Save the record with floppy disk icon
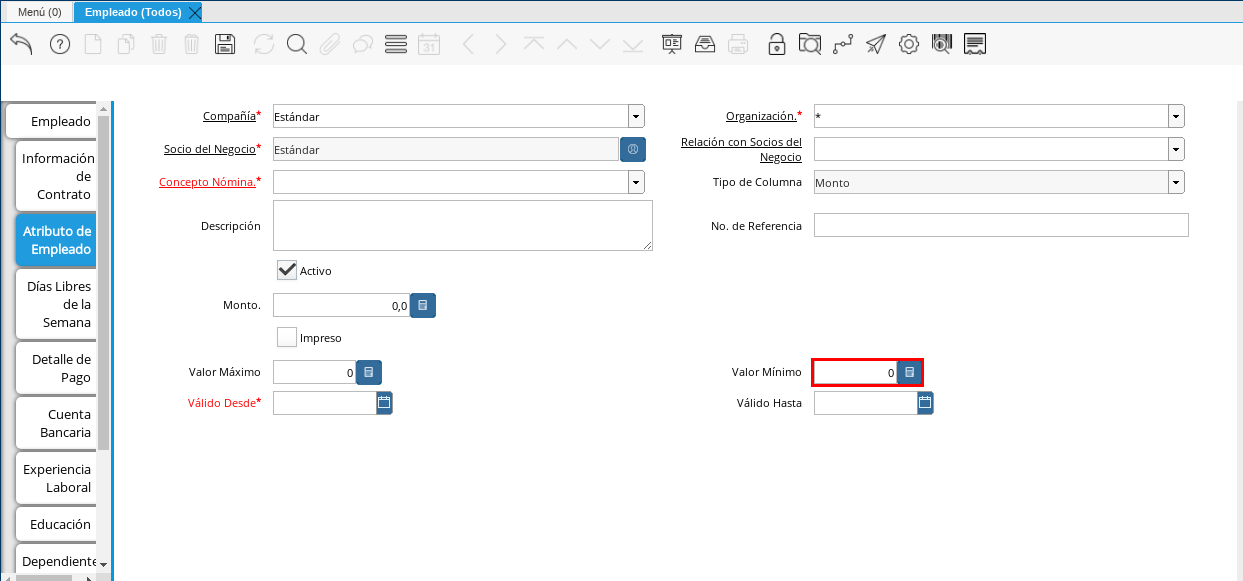The height and width of the screenshot is (581, 1243). (225, 44)
